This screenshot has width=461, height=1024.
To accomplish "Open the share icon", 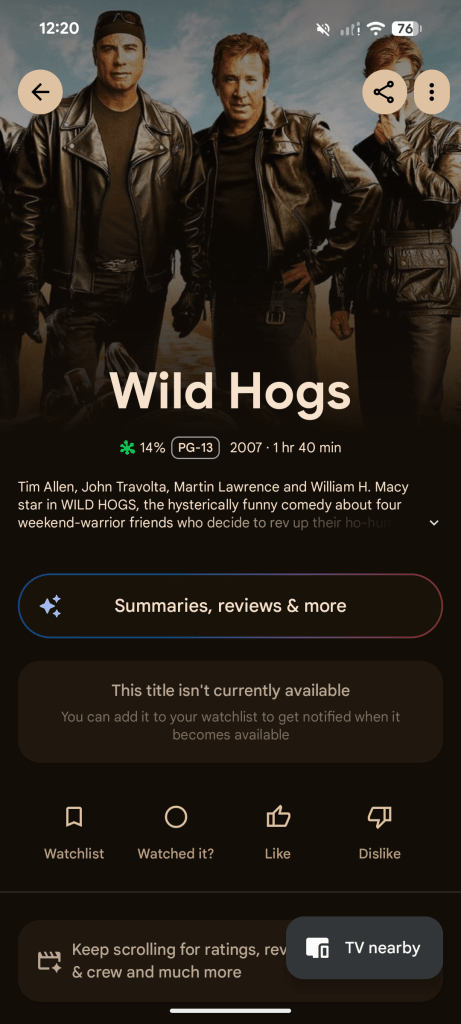I will point(384,92).
